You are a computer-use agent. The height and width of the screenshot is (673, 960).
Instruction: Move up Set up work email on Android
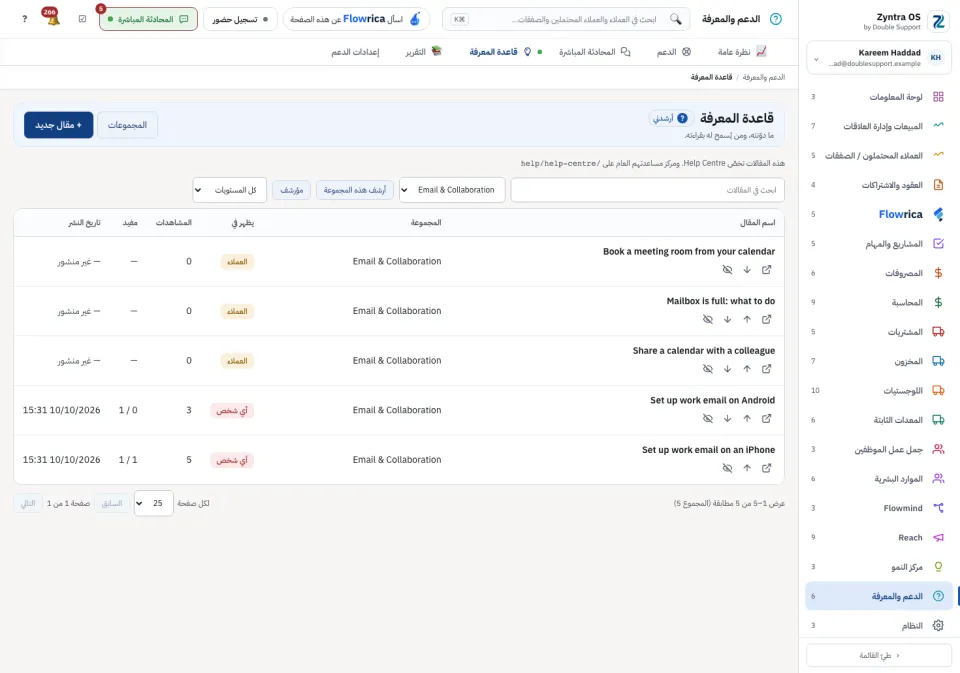[x=747, y=418]
